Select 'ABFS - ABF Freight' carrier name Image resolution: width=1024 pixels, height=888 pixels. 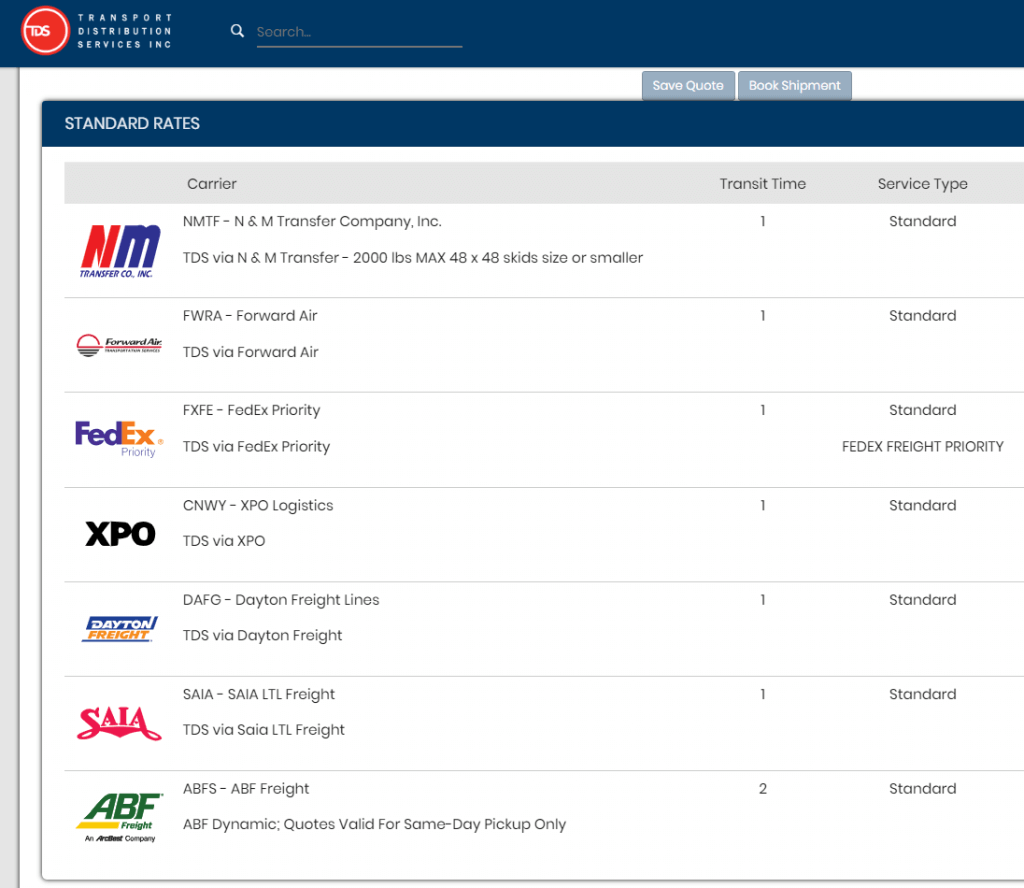tap(246, 789)
